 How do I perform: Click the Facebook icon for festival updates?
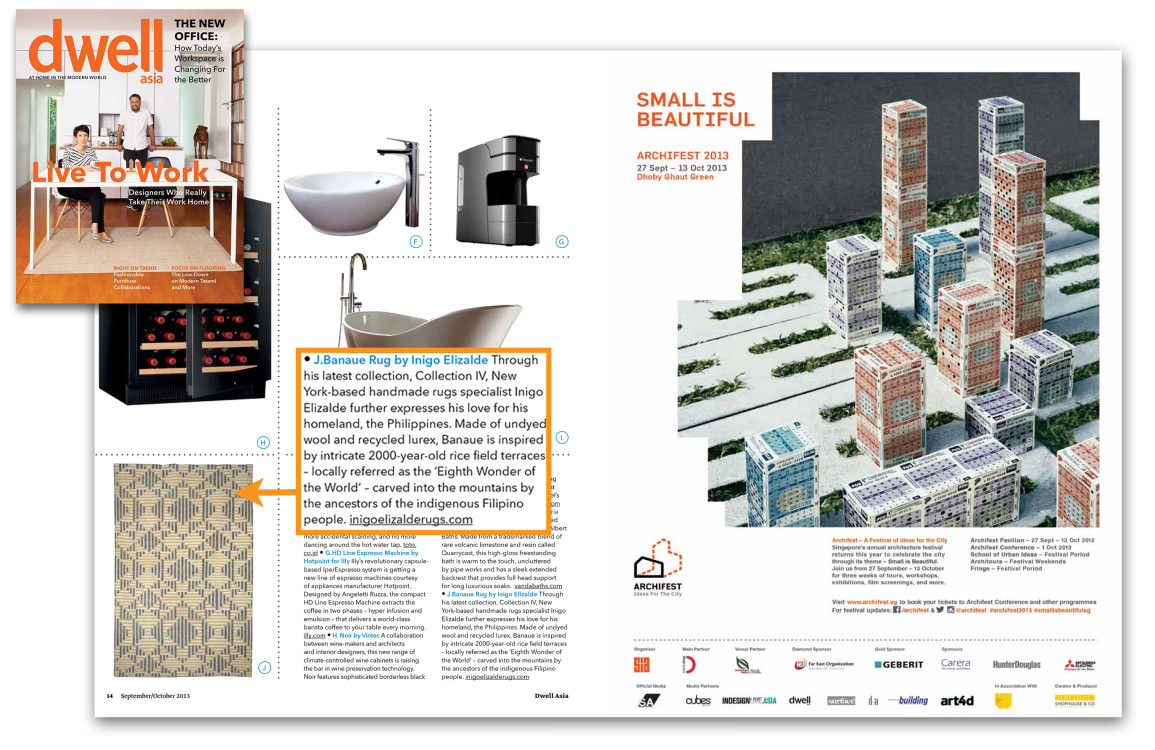(895, 610)
